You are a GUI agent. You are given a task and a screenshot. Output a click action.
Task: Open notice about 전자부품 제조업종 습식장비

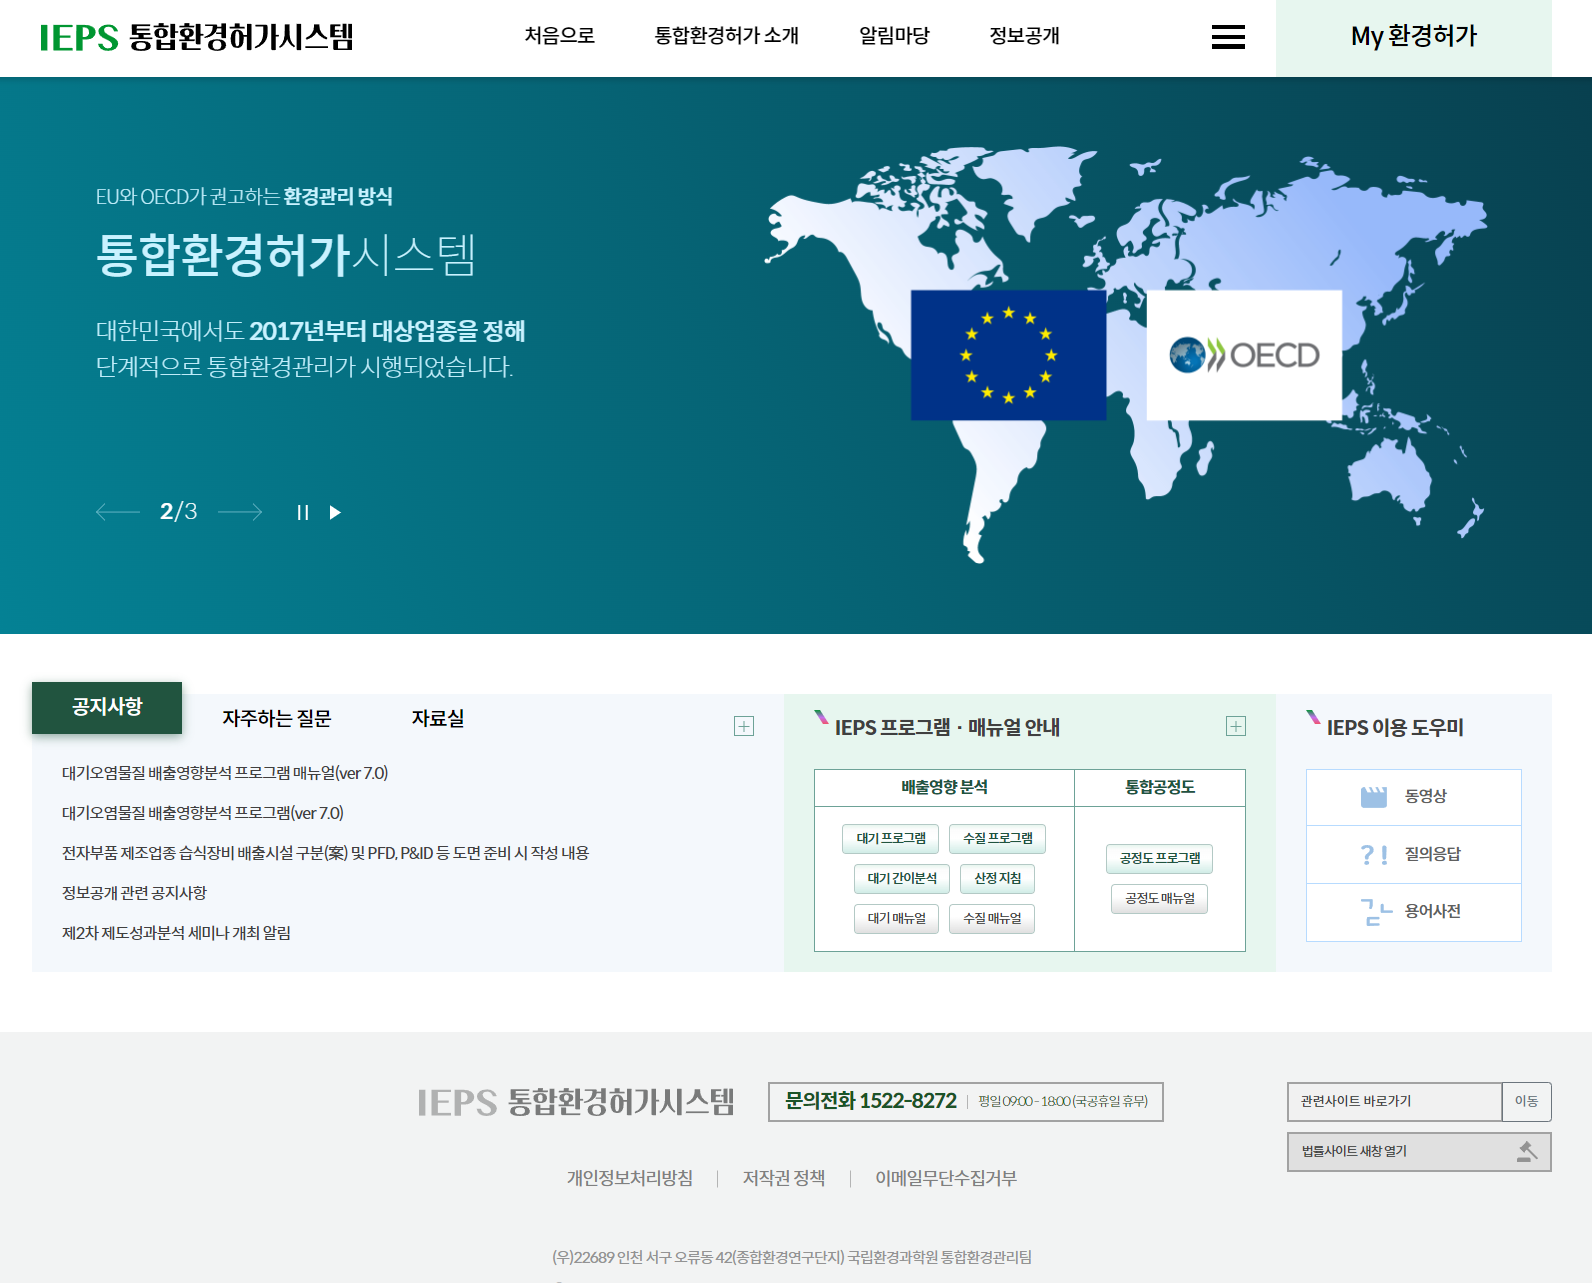[326, 853]
